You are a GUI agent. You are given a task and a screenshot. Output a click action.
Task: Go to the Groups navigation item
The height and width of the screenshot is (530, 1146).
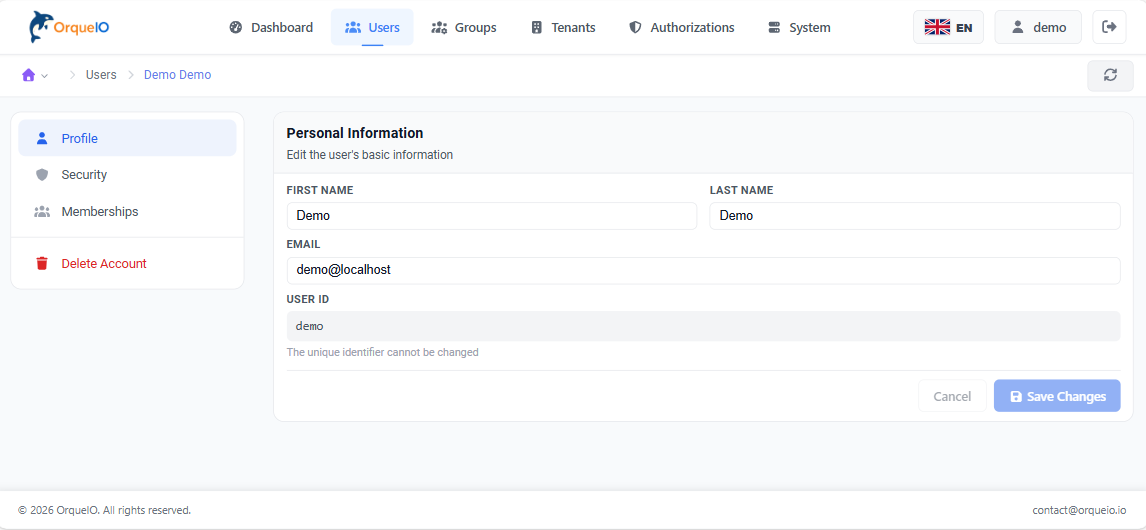(x=464, y=28)
